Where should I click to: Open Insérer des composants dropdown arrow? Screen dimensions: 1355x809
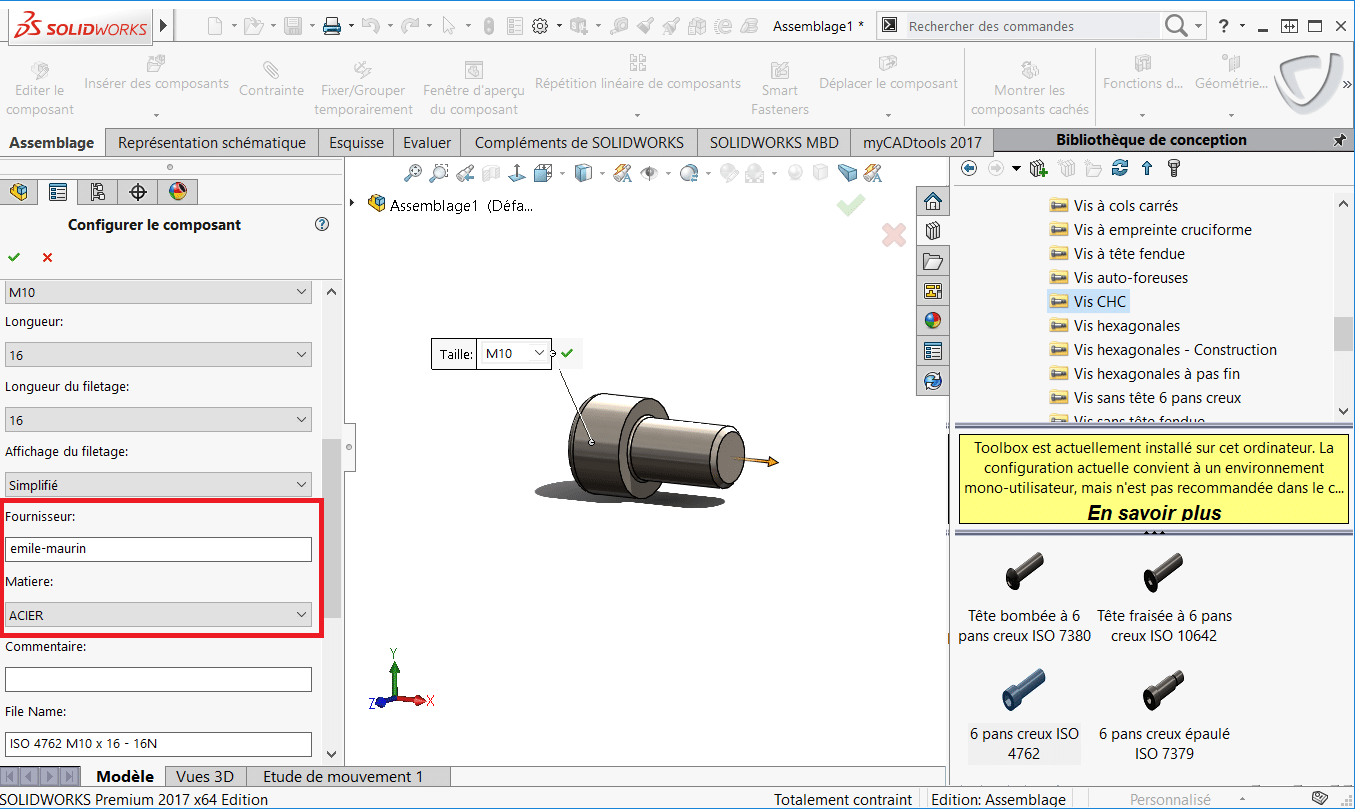point(156,114)
